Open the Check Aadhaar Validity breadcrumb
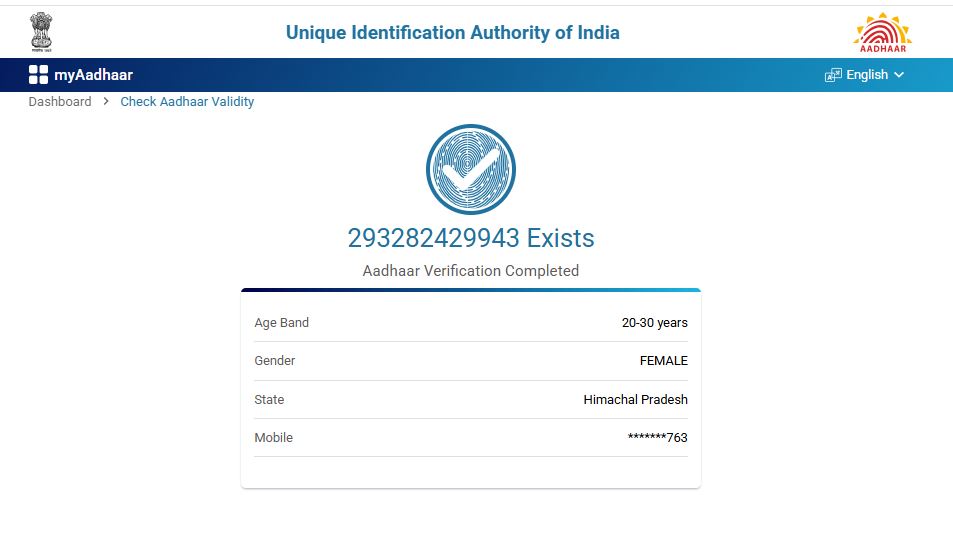 [187, 102]
